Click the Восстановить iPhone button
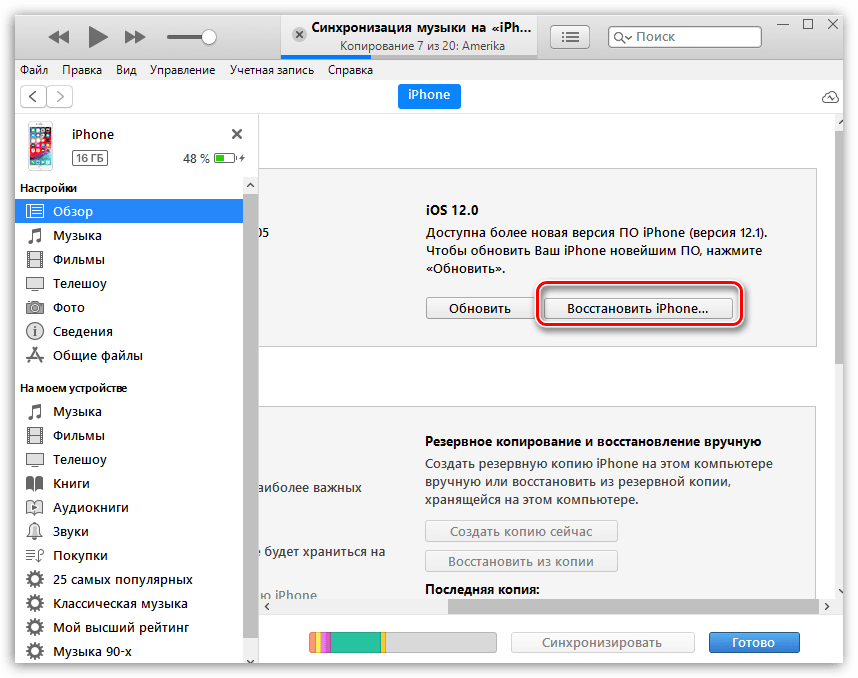Screen dimensions: 858x678 pyautogui.click(x=637, y=308)
